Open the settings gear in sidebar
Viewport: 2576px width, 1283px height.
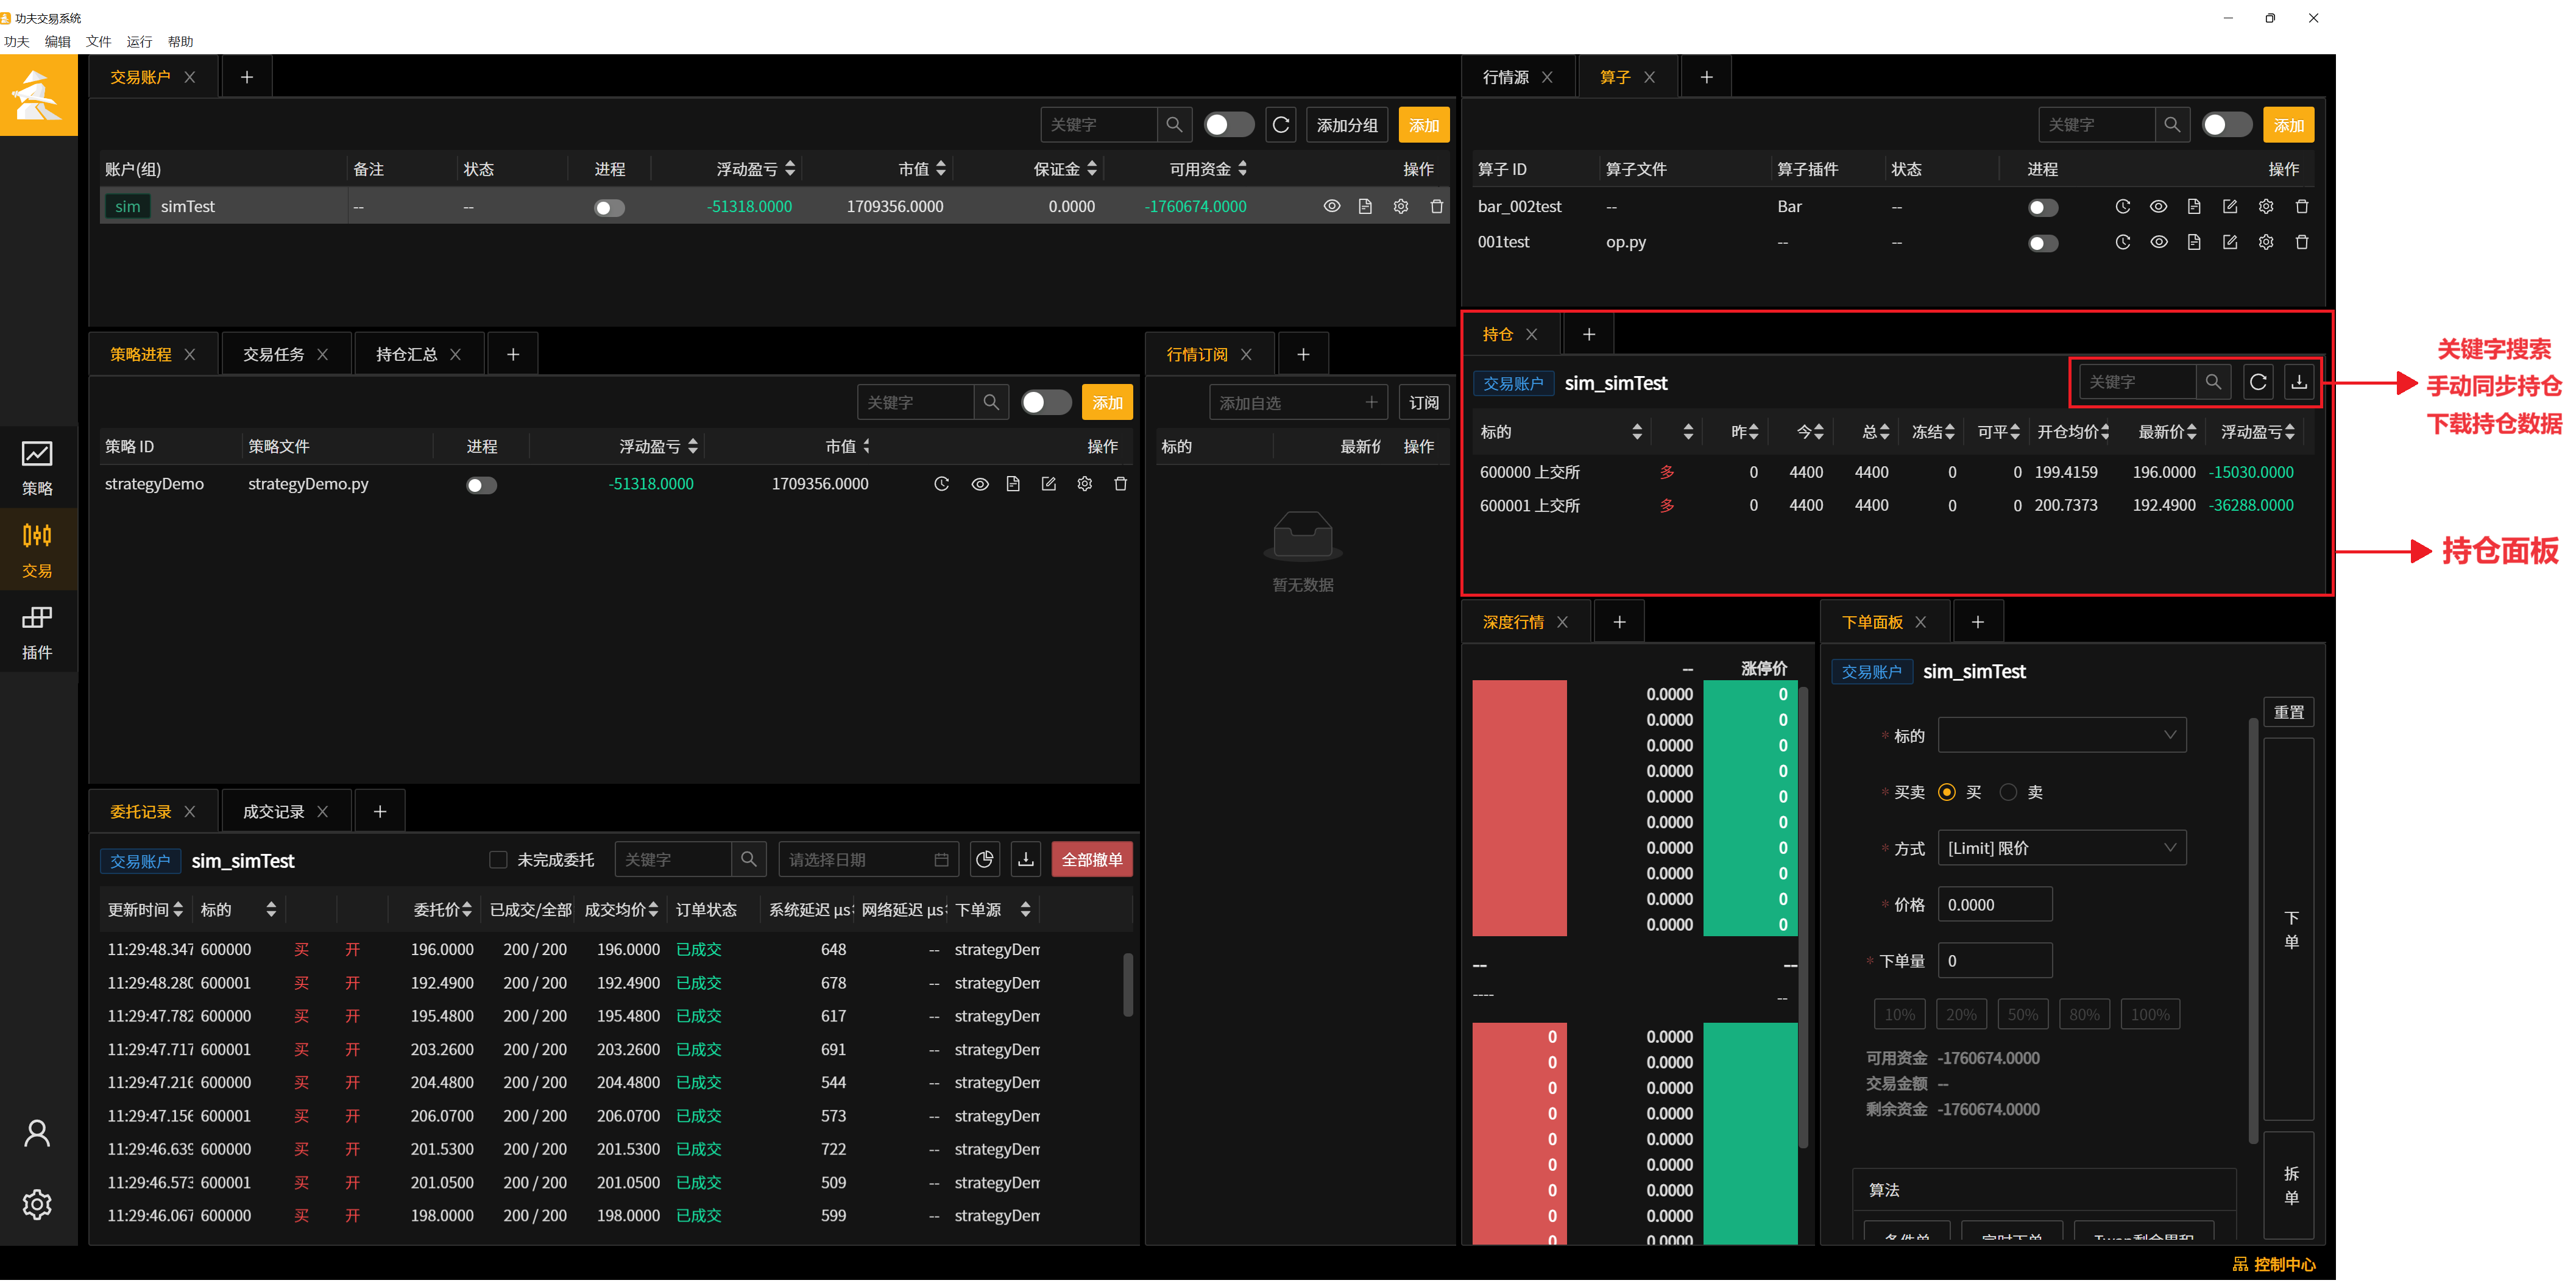coord(37,1205)
